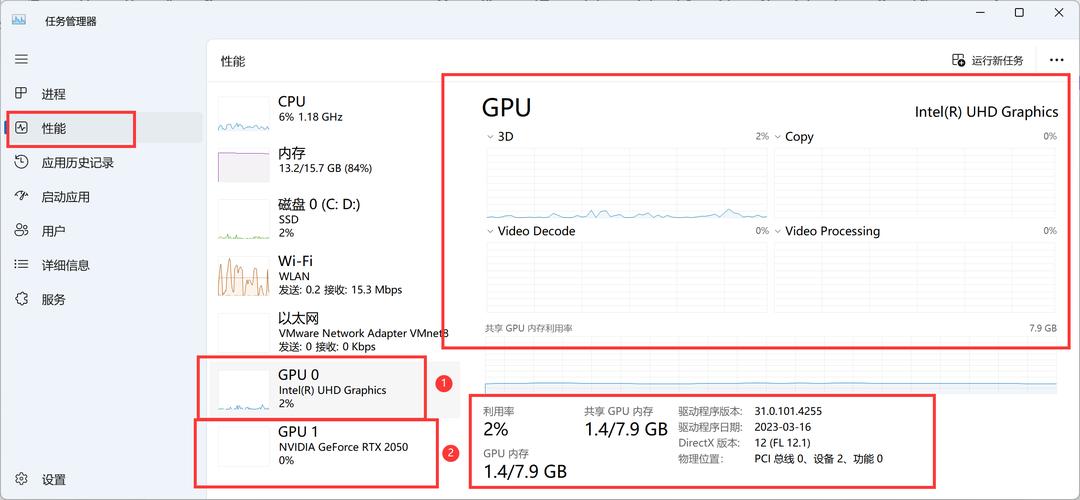Click the hamburger navigation menu icon
Viewport: 1080px width, 500px height.
tap(21, 59)
